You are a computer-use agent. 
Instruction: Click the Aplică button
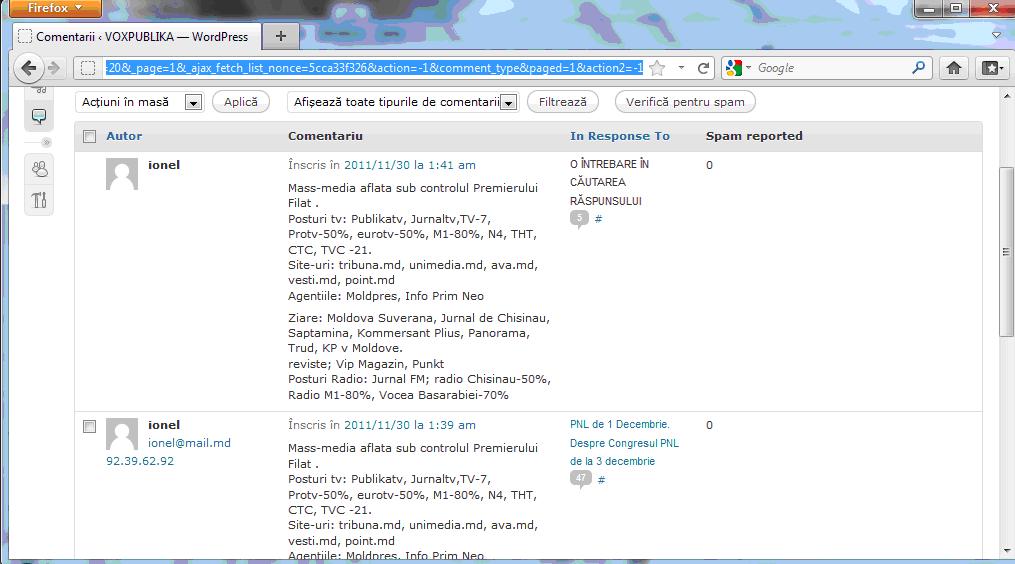point(241,102)
